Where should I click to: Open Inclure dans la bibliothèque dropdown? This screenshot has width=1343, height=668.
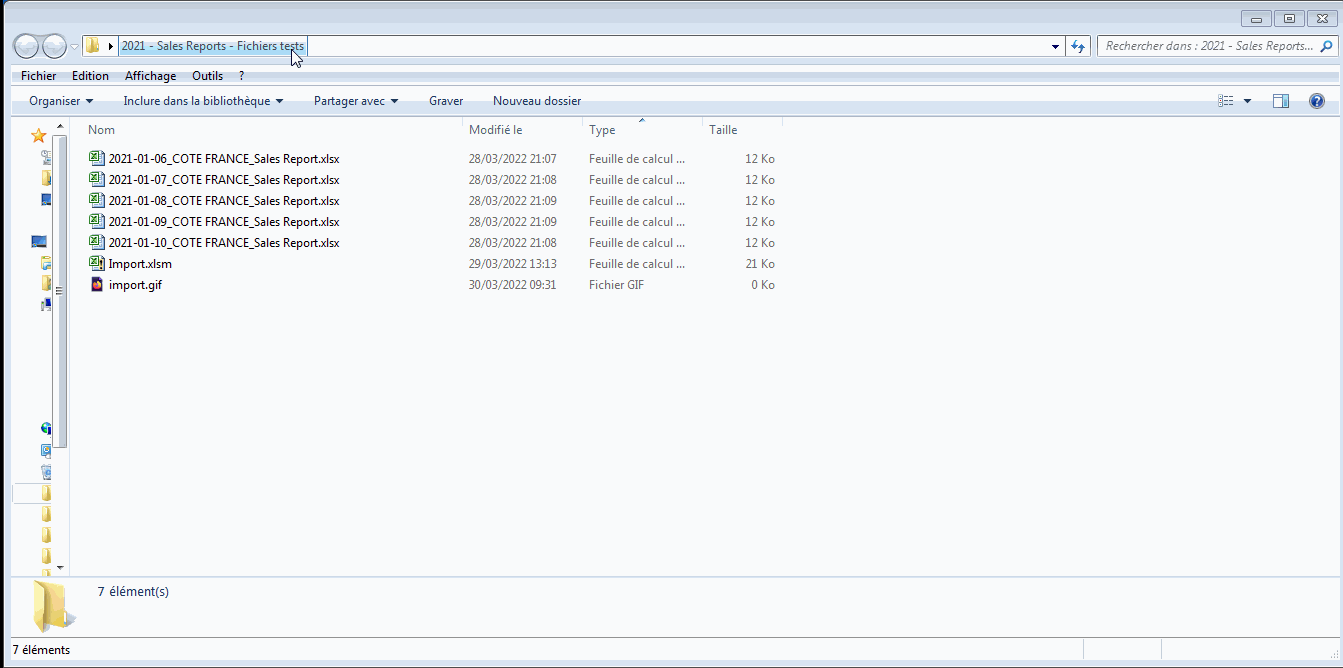(203, 101)
